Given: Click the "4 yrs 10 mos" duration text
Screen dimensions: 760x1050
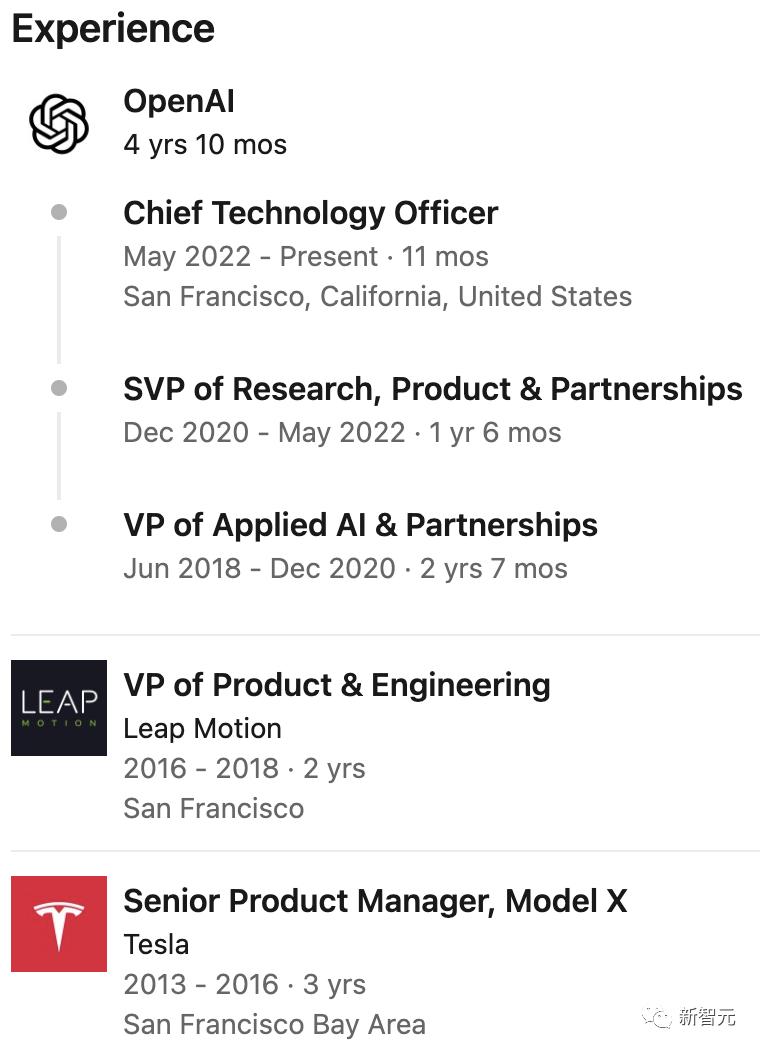Looking at the screenshot, I should [205, 145].
